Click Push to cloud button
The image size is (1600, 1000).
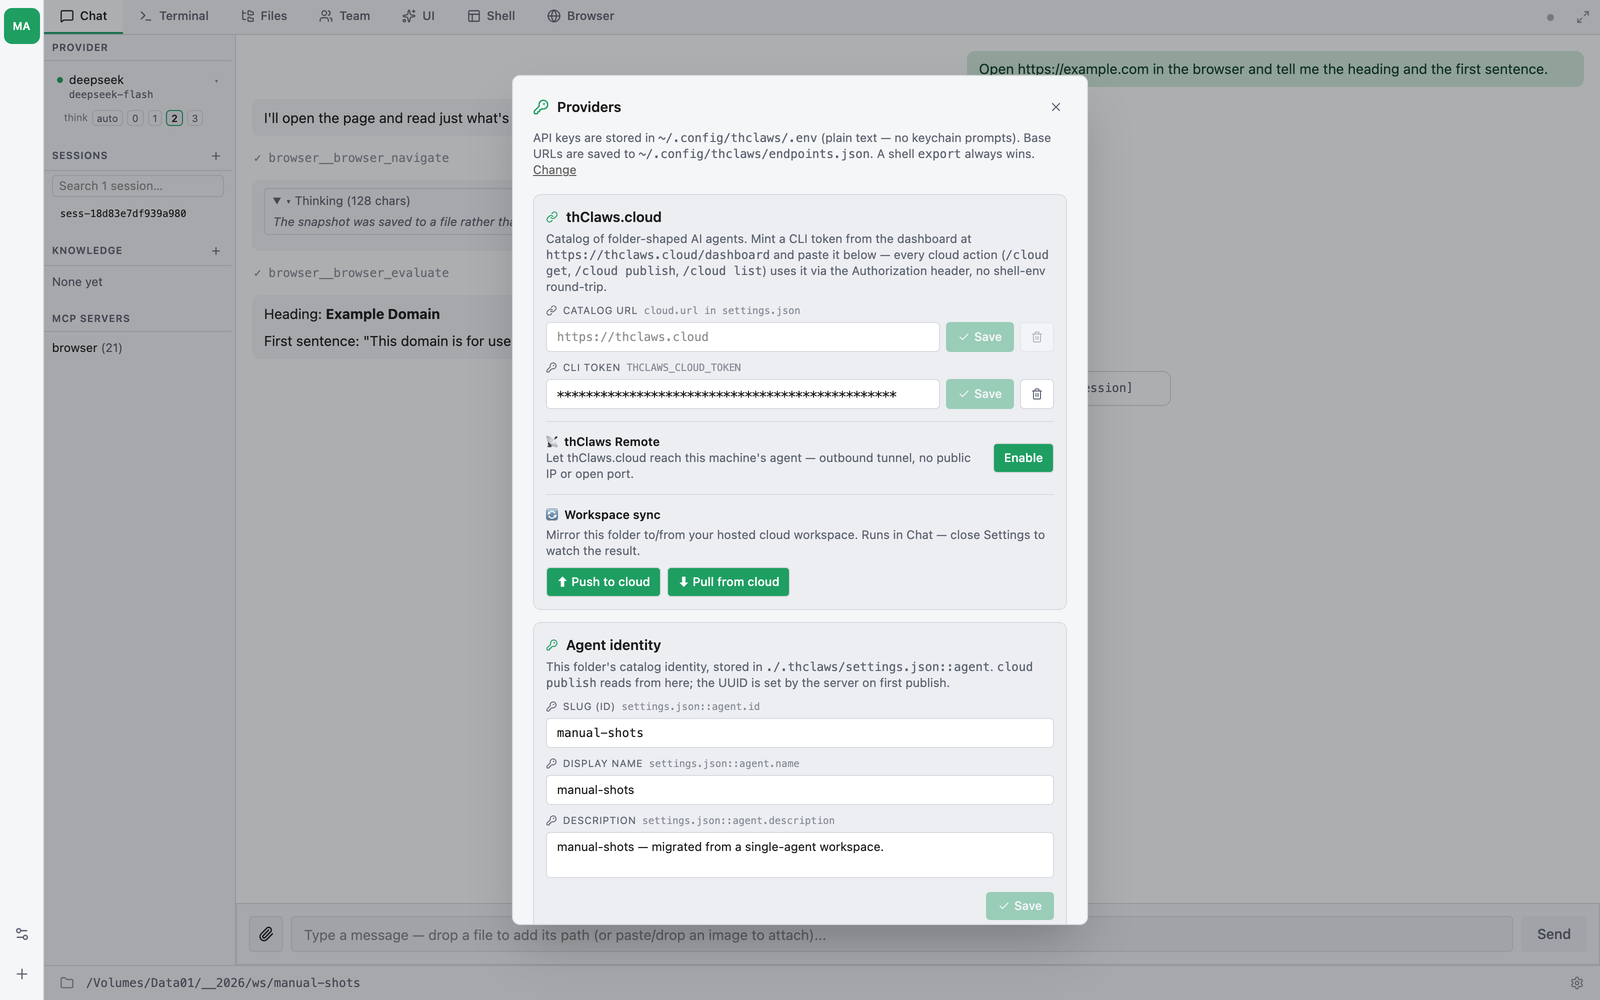click(x=603, y=582)
